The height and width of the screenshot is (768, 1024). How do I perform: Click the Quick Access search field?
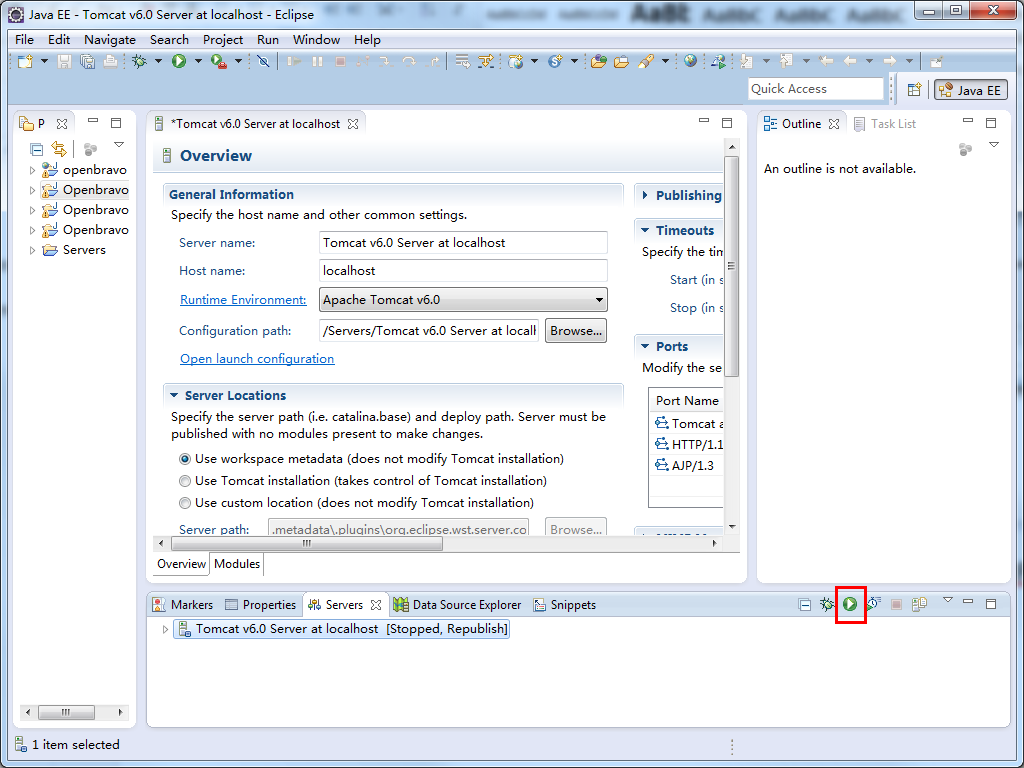point(815,89)
